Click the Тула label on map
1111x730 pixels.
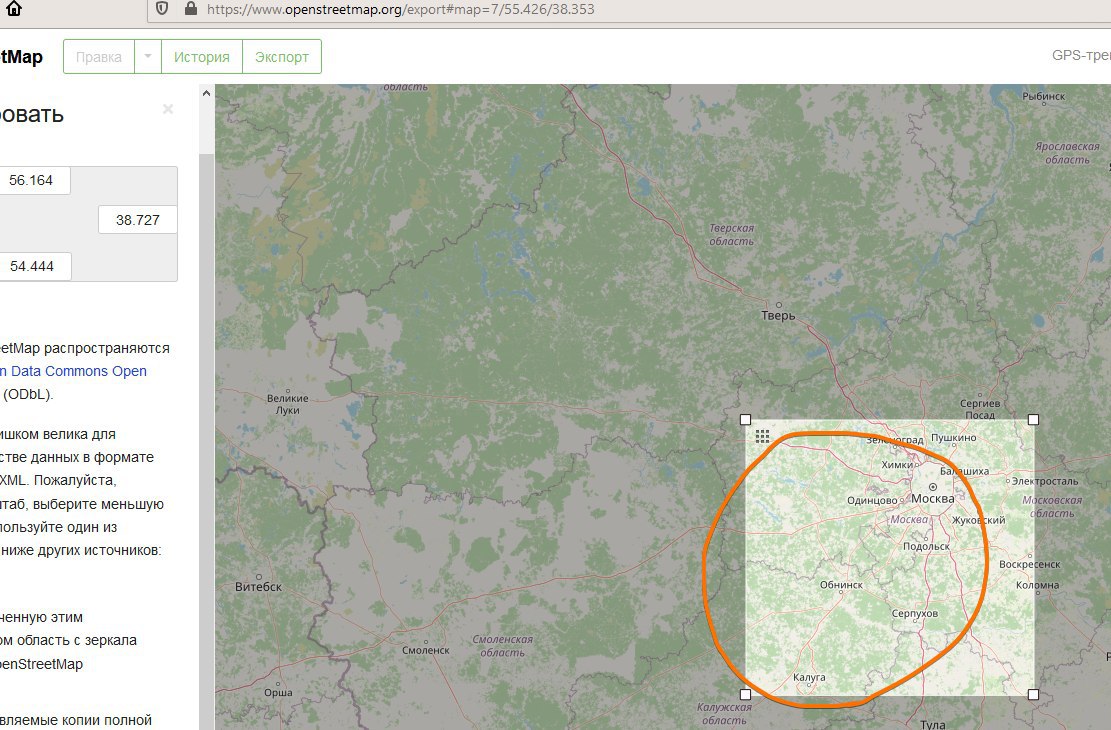pos(932,724)
